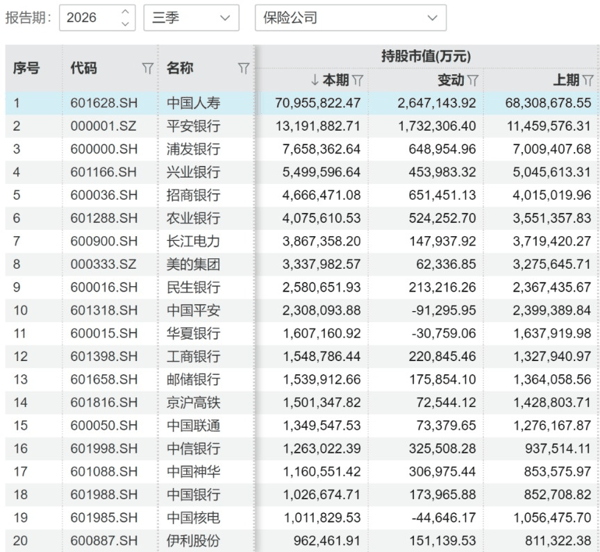Decrease report year with down arrow
Image resolution: width=600 pixels, height=552 pixels.
pos(125,24)
